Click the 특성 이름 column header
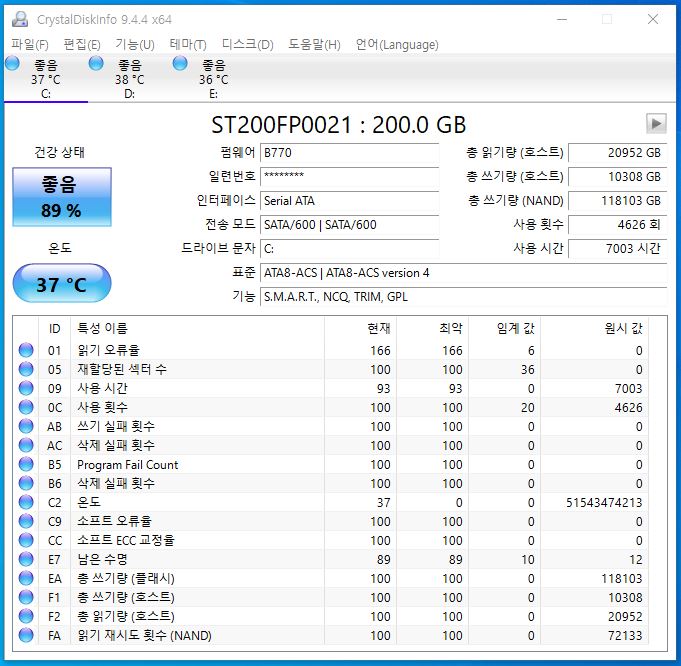Image resolution: width=681 pixels, height=666 pixels. click(x=197, y=328)
